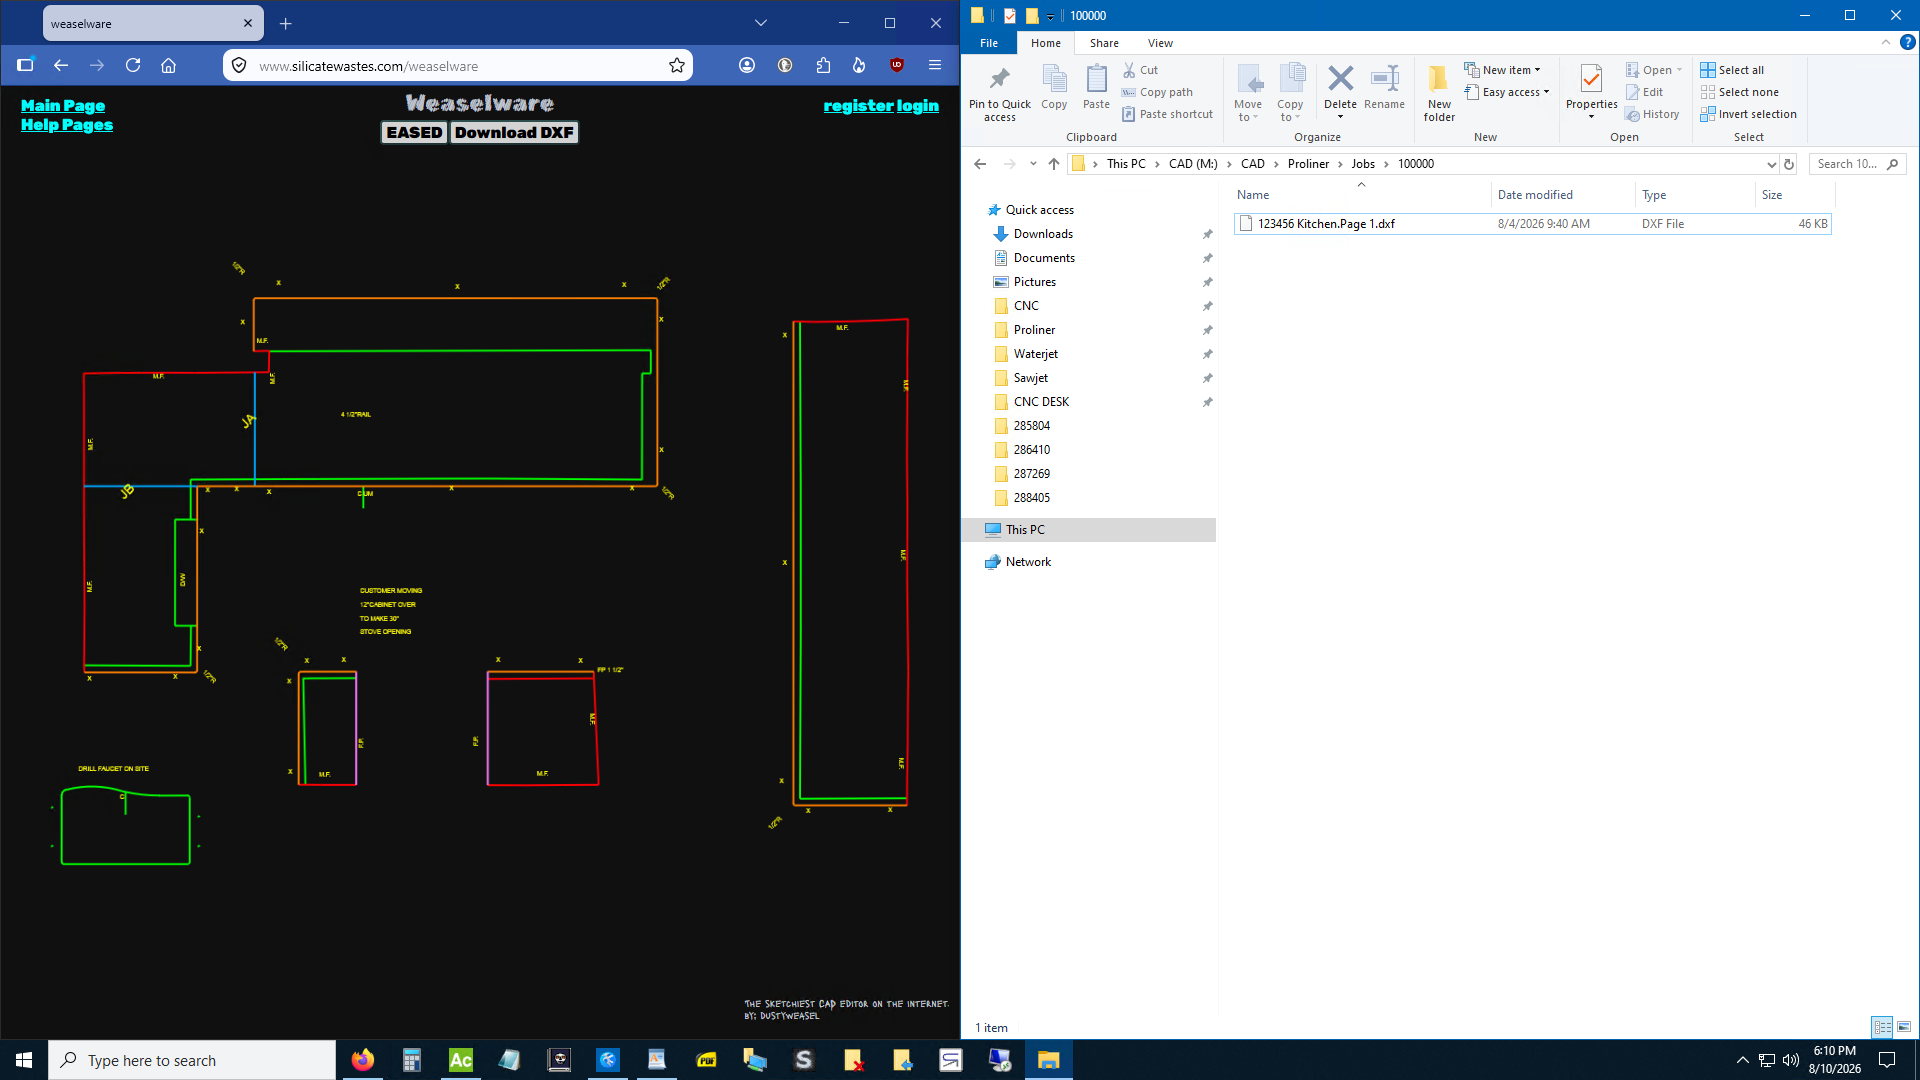Expand the address bar history dropdown
Viewport: 1920px width, 1080px height.
click(x=1771, y=164)
